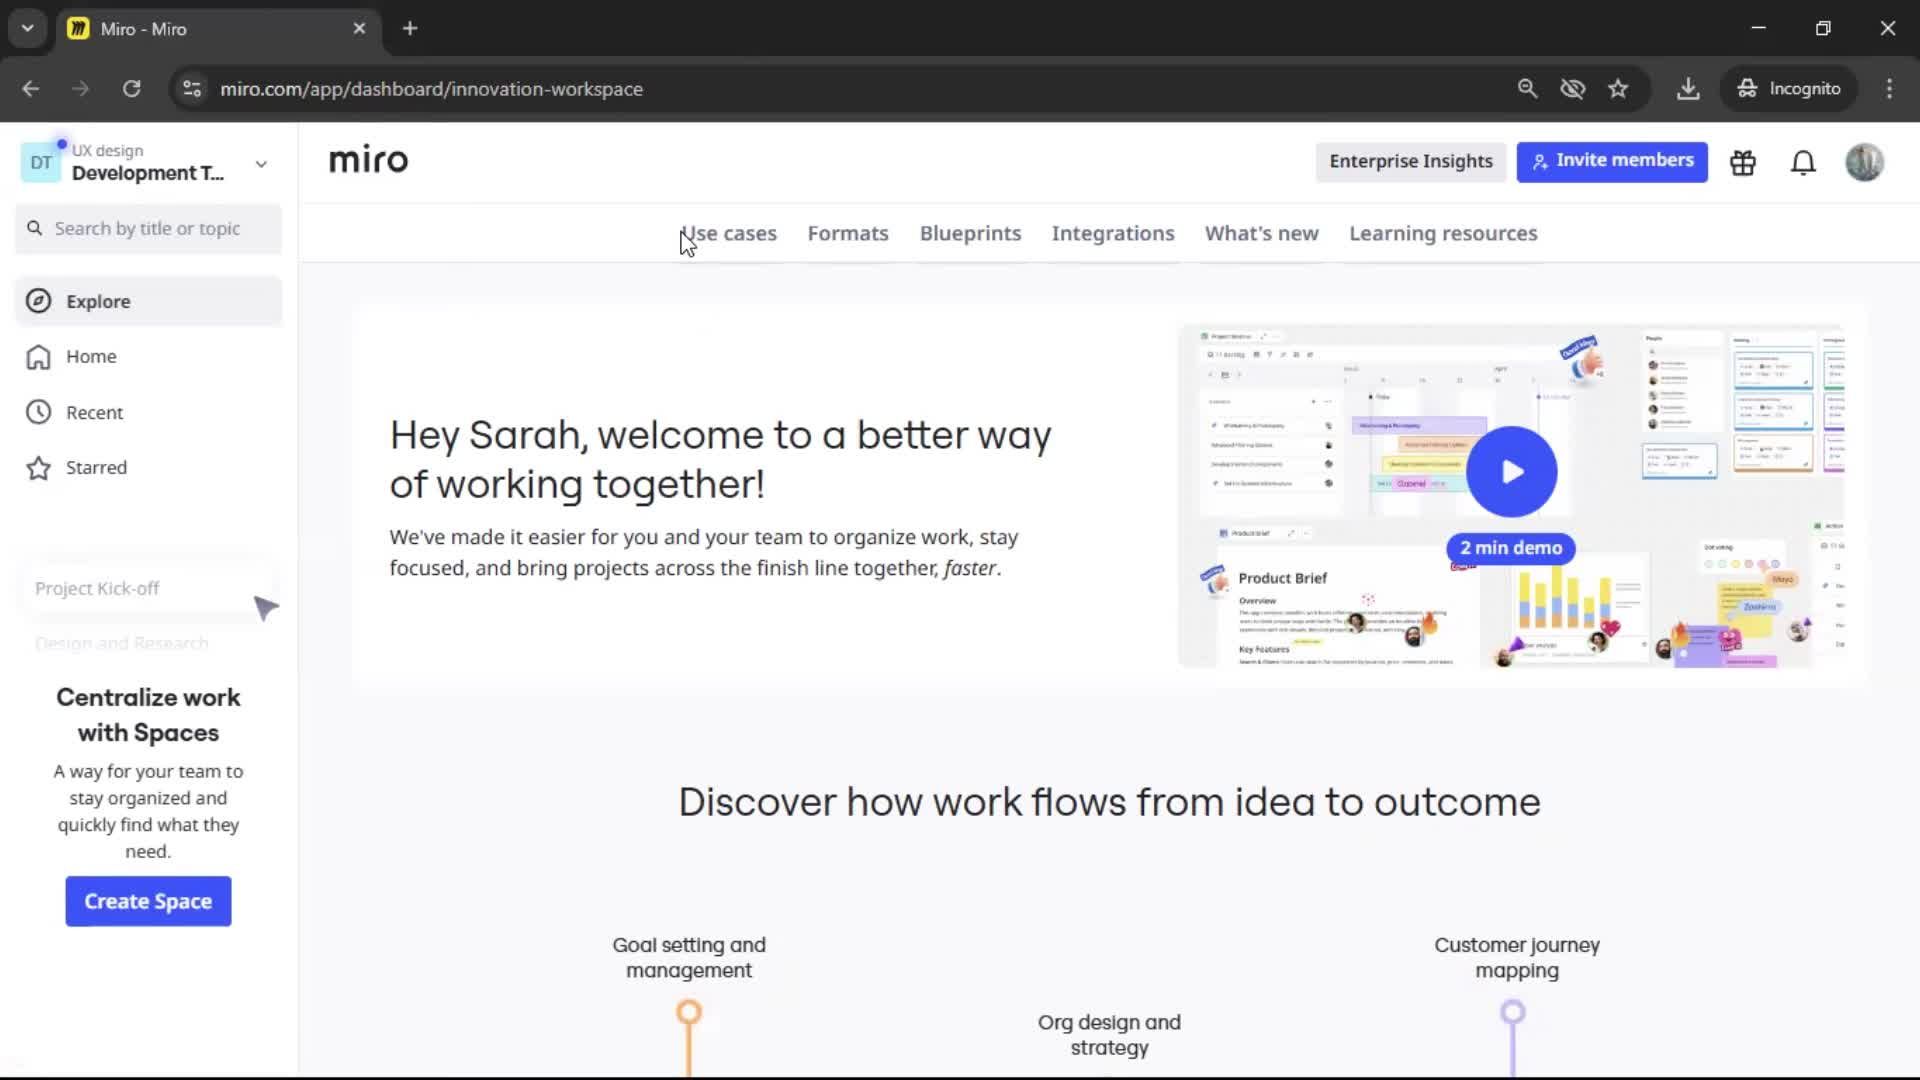Click the Create Space button
The height and width of the screenshot is (1080, 1920).
point(148,901)
